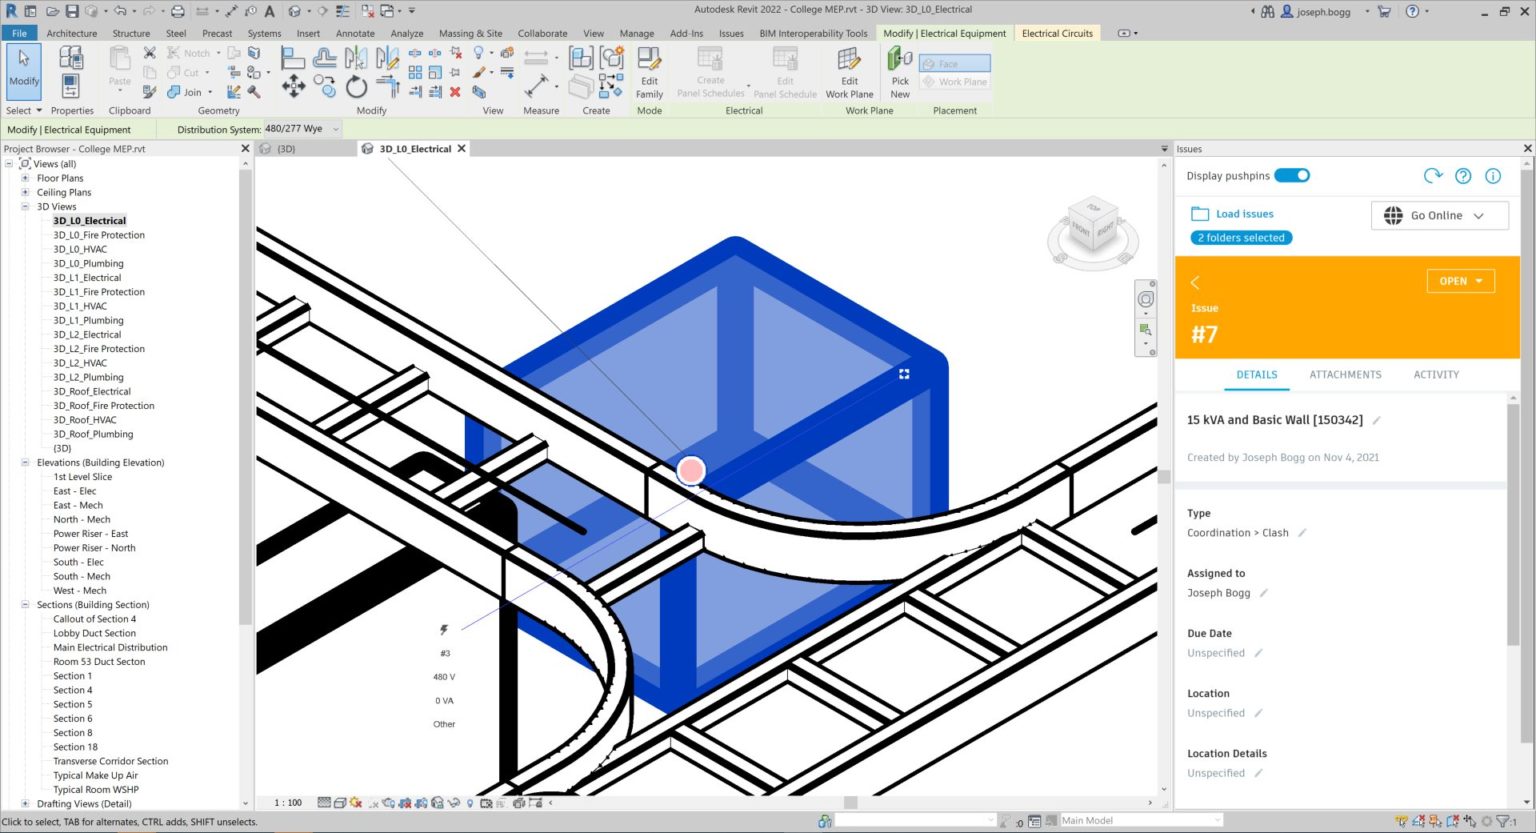Enable the Face placement option
Image resolution: width=1536 pixels, height=833 pixels.
[954, 63]
